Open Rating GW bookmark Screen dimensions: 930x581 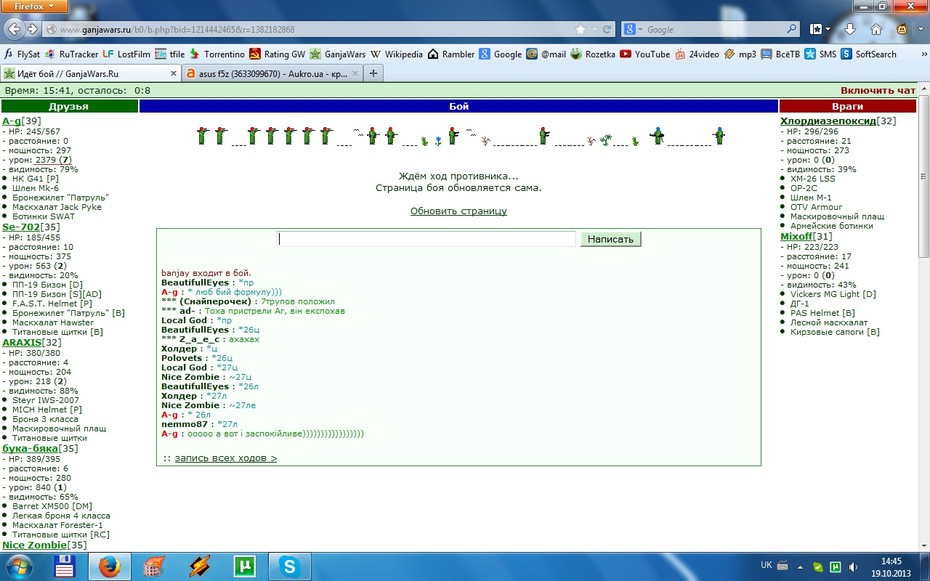[x=278, y=54]
